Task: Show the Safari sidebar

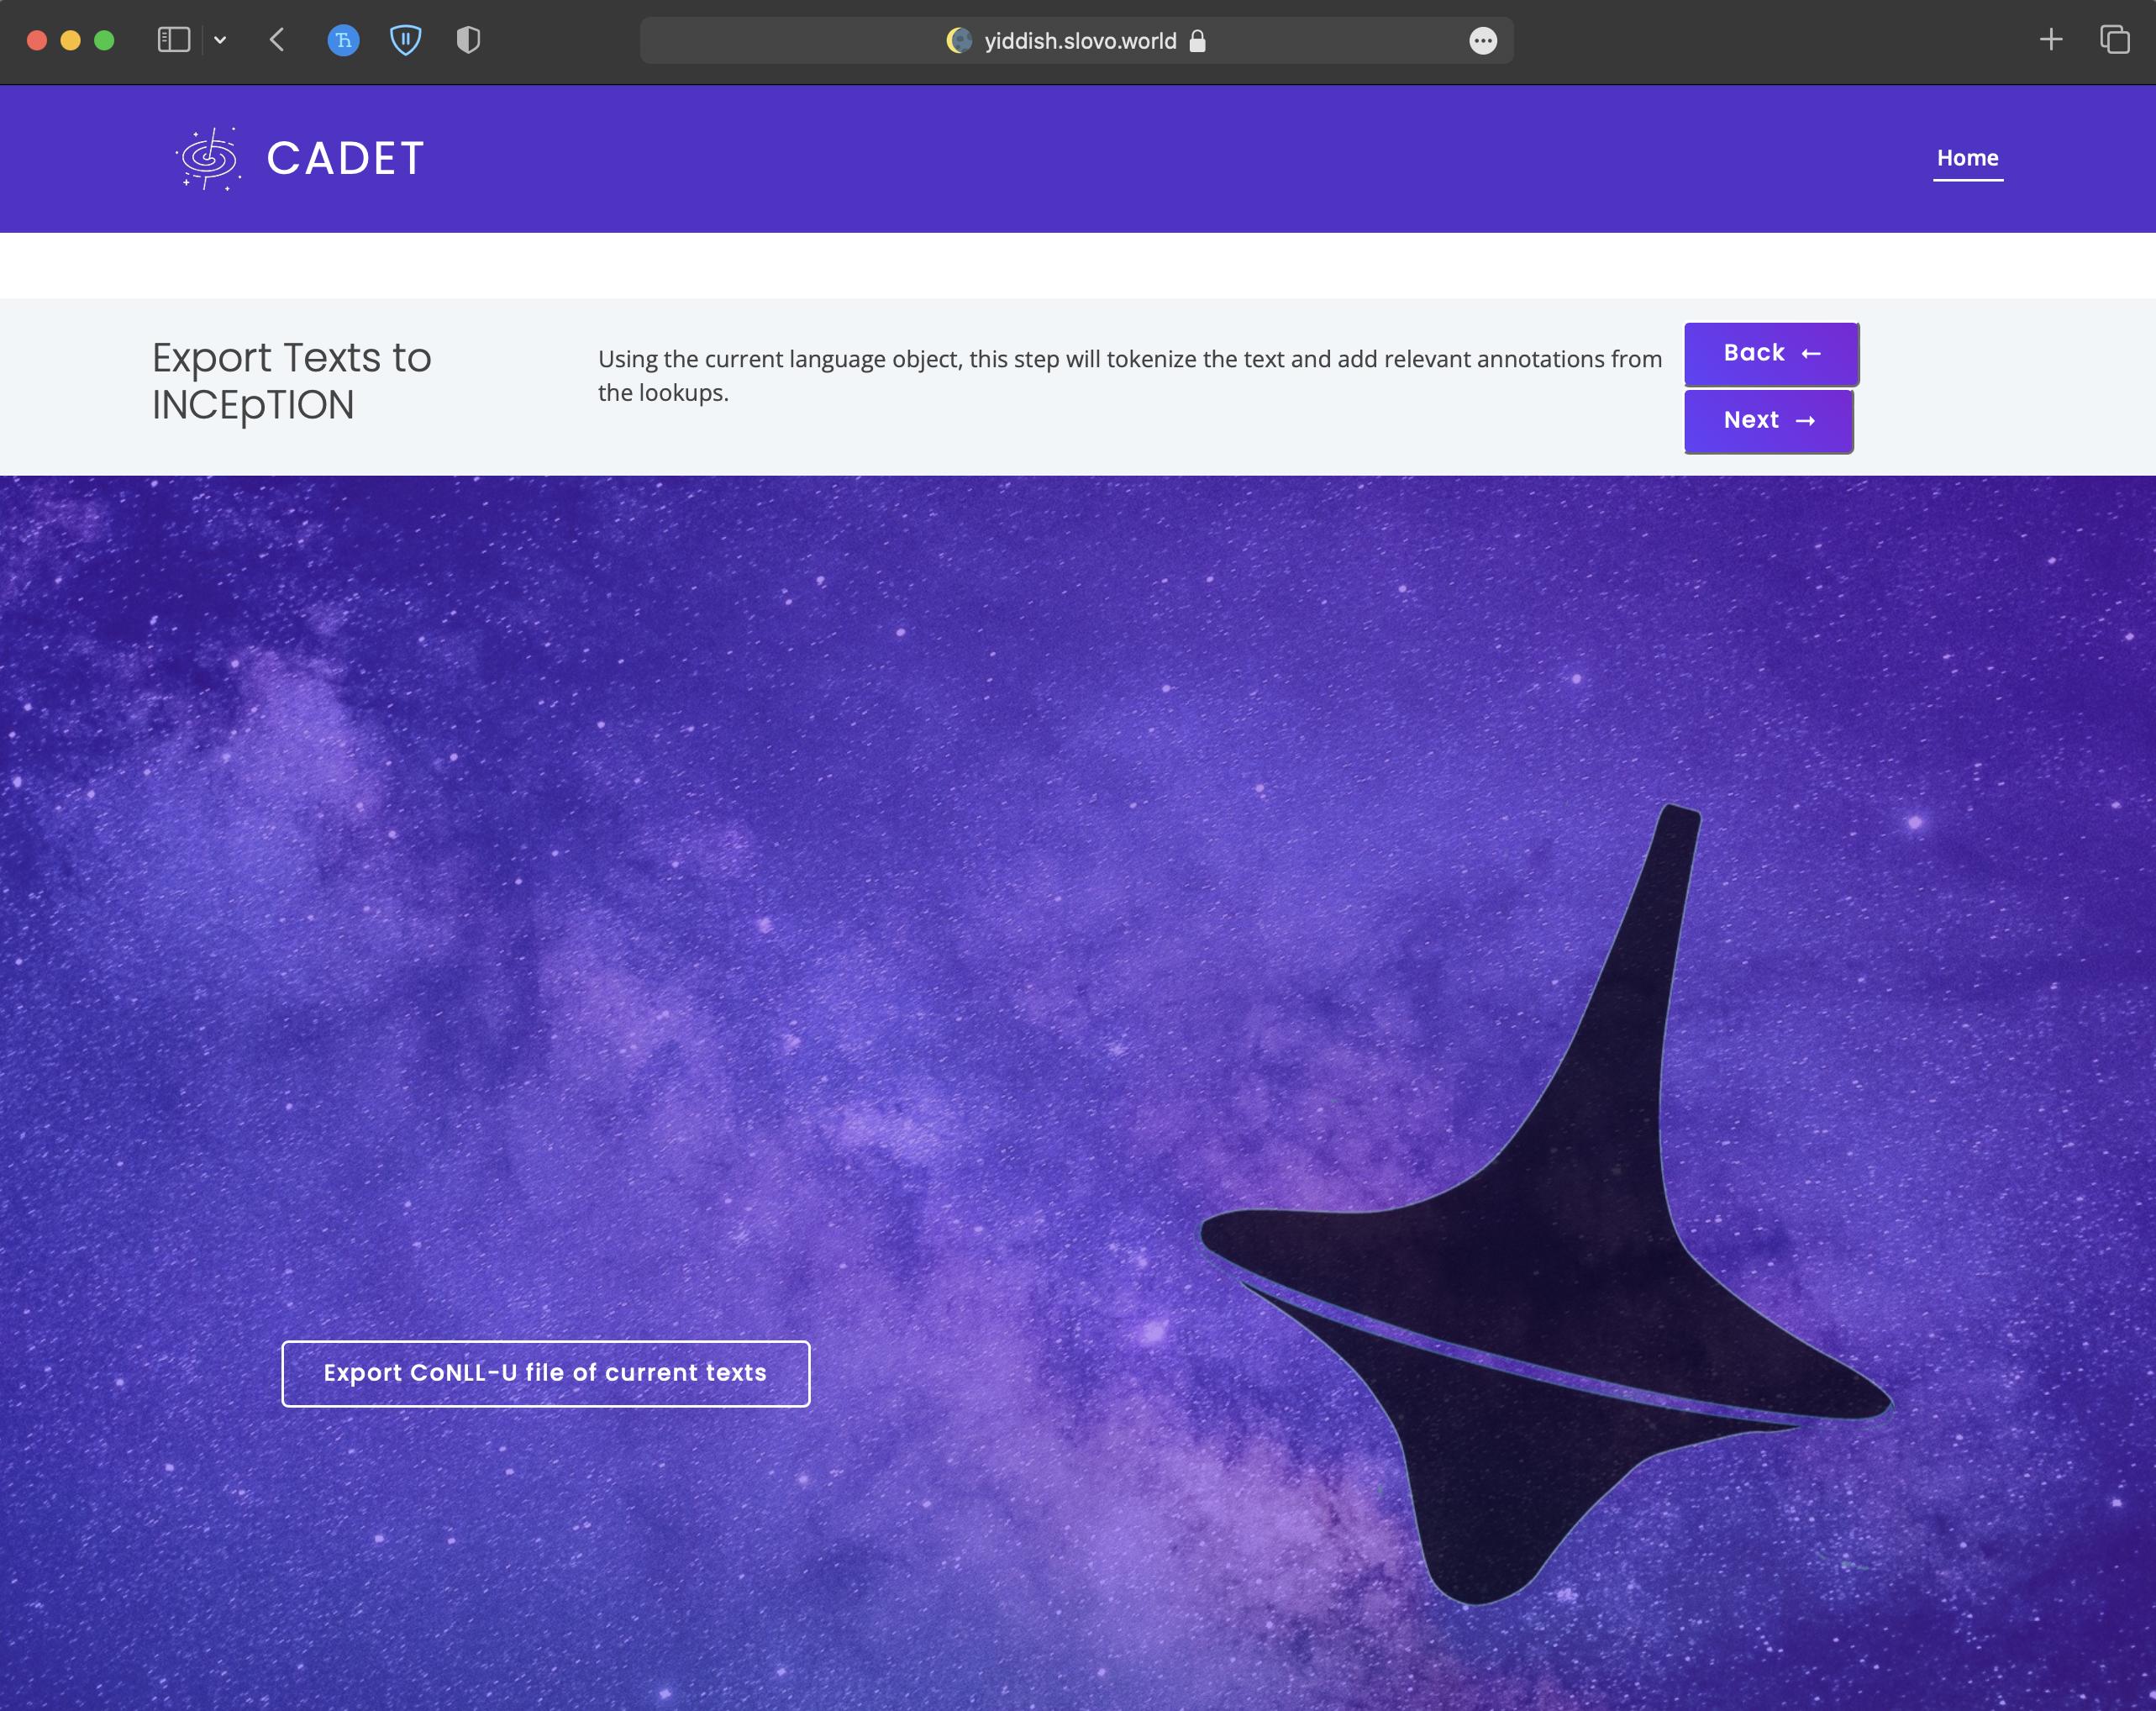Action: (173, 40)
